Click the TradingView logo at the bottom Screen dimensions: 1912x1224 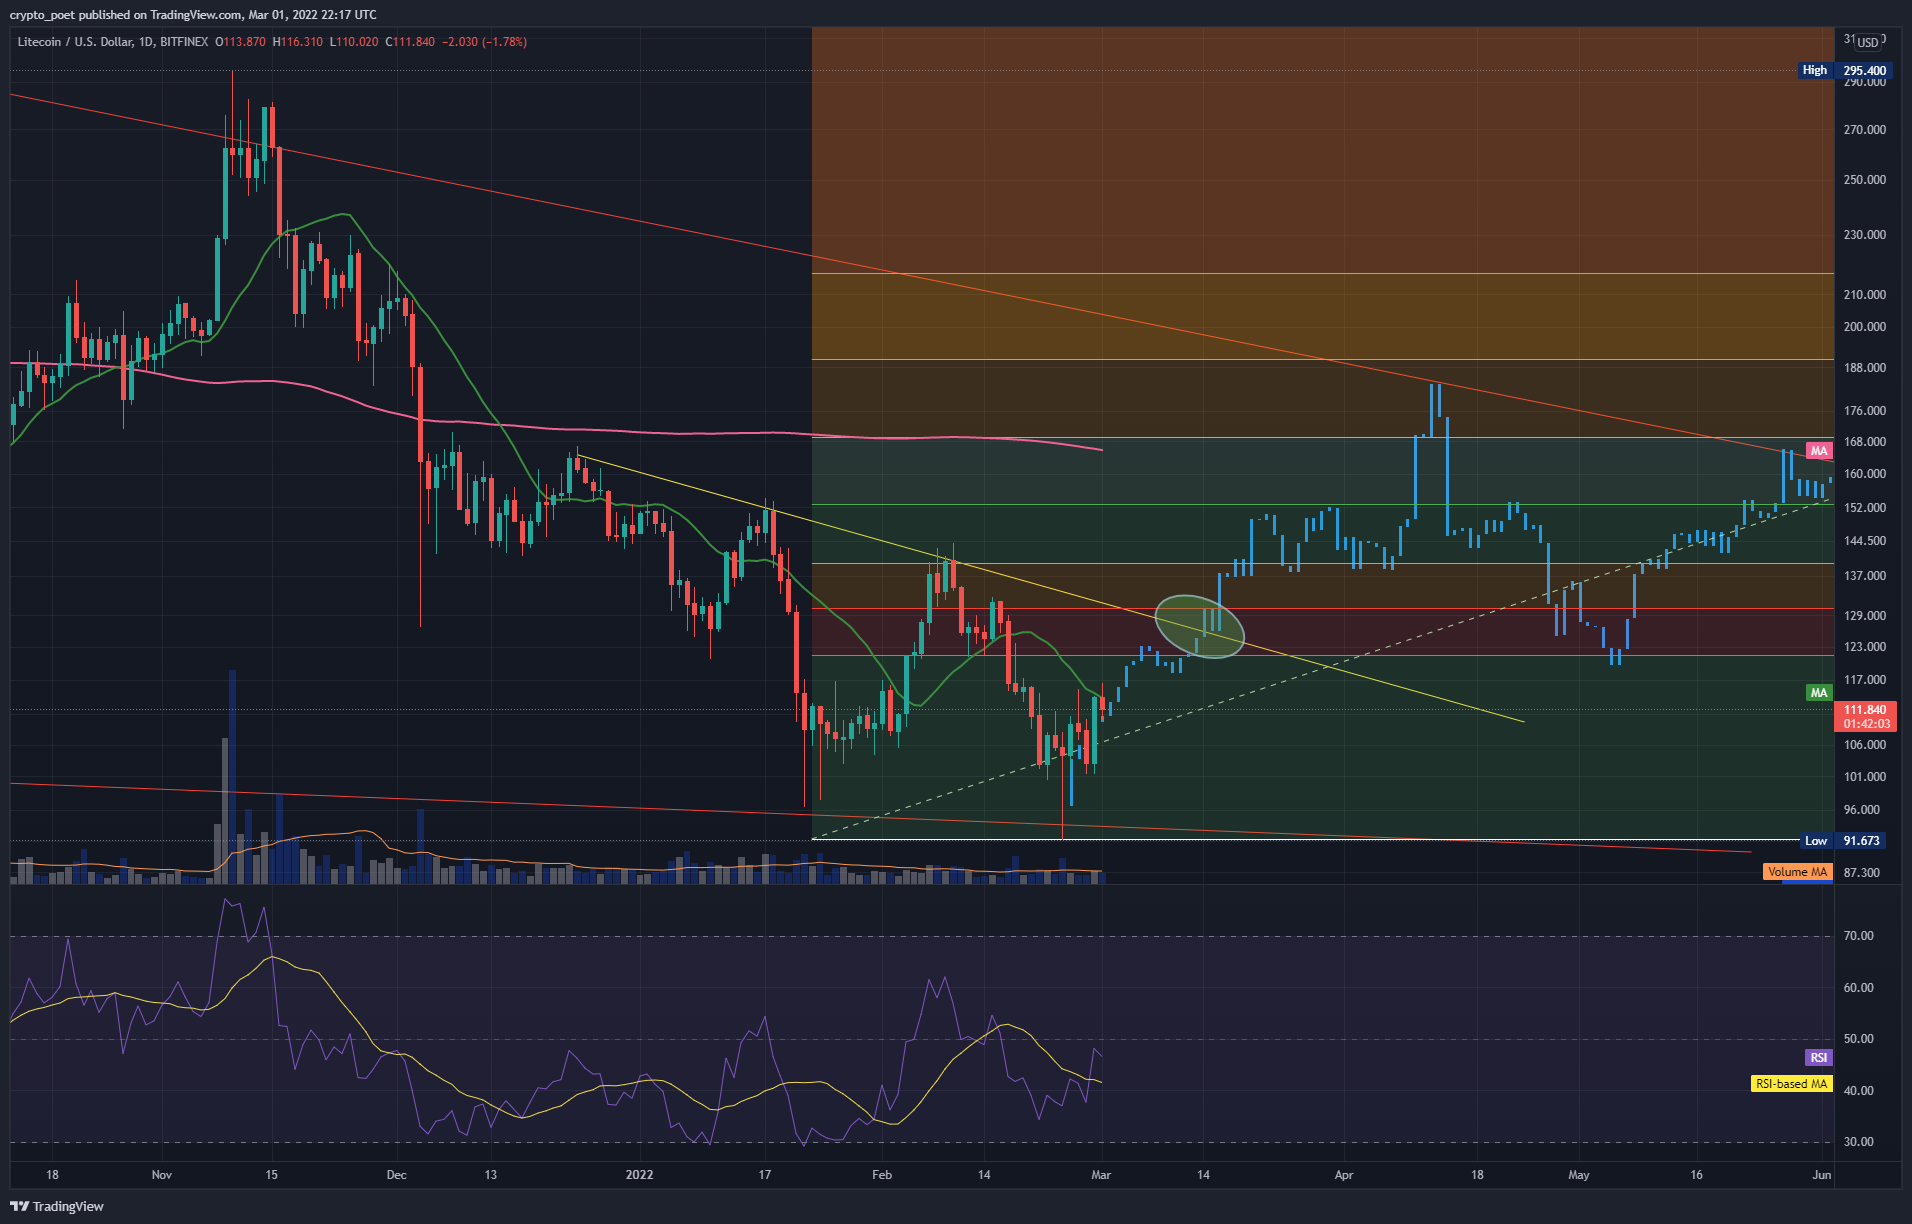click(x=57, y=1206)
